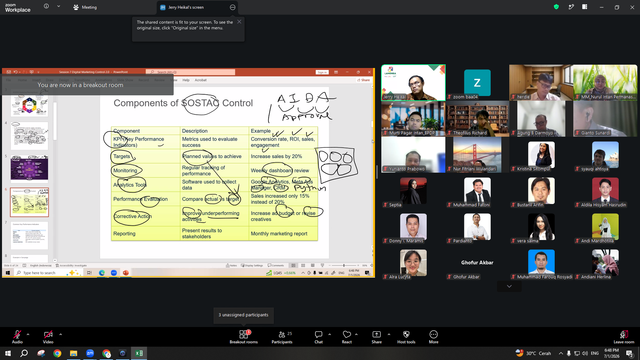
Task: Open the Breakout rooms panel
Action: [x=244, y=337]
